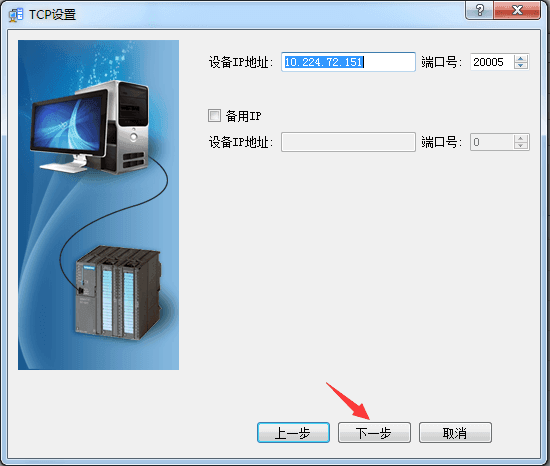The width and height of the screenshot is (550, 466).
Task: Click the backup 端口号 field showing 0
Action: (492, 142)
